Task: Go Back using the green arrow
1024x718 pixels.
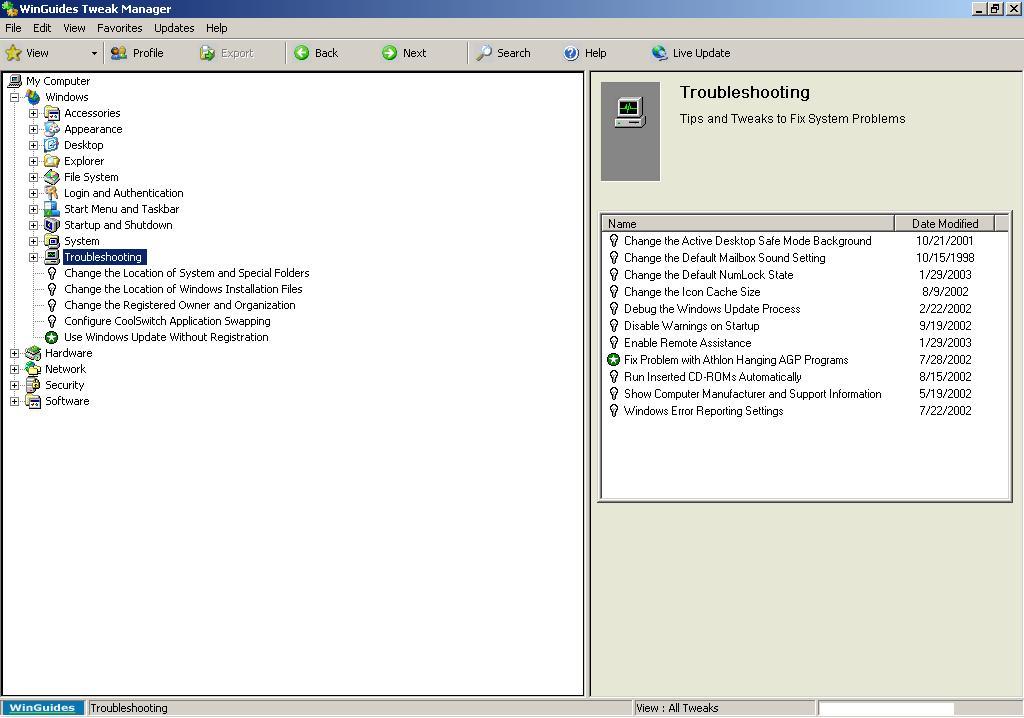Action: [x=316, y=53]
